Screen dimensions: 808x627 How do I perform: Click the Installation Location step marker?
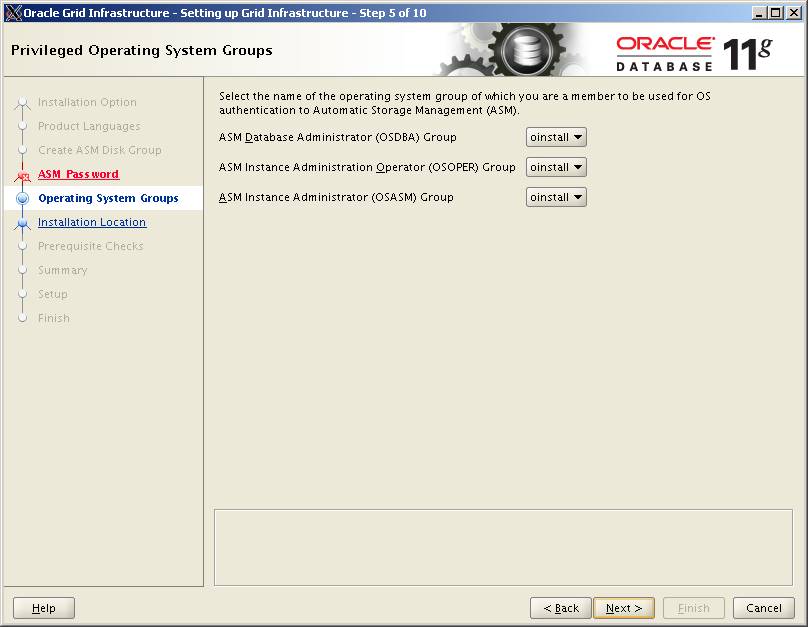click(x=23, y=223)
